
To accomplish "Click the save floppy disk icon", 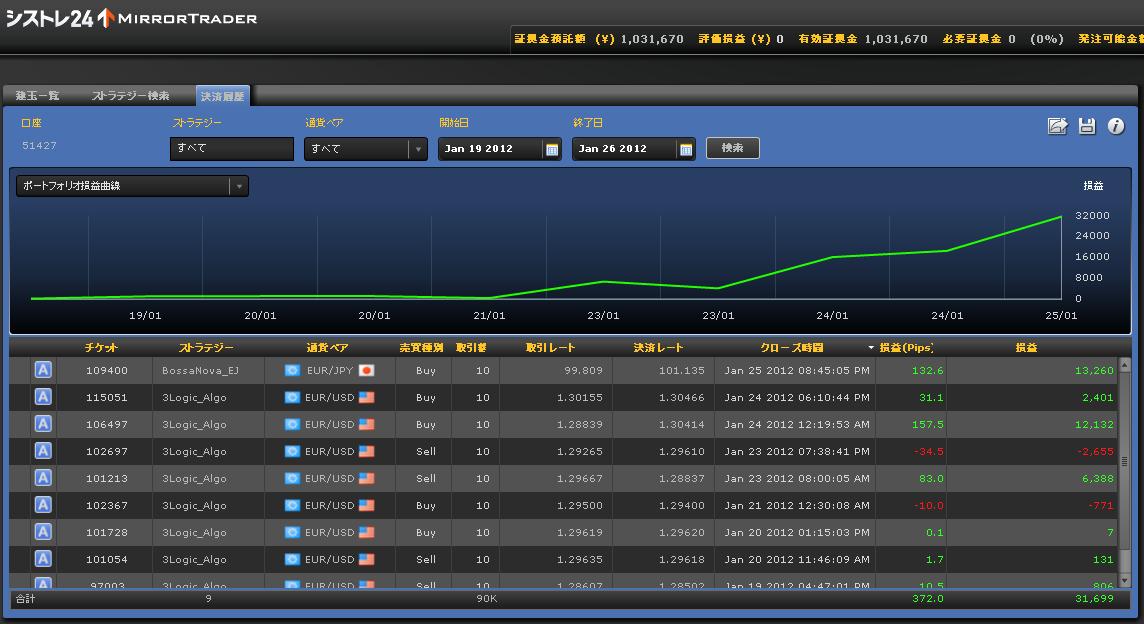I will click(1087, 126).
